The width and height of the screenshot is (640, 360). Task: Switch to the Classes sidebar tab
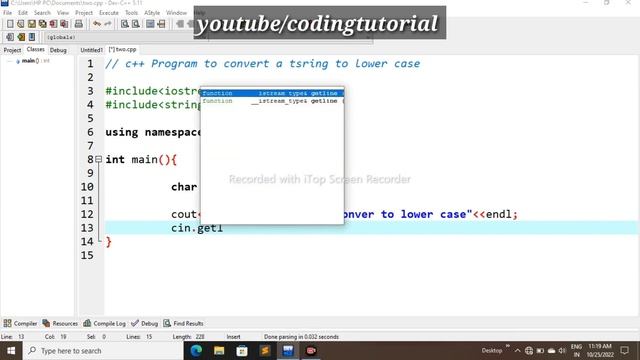[x=36, y=49]
